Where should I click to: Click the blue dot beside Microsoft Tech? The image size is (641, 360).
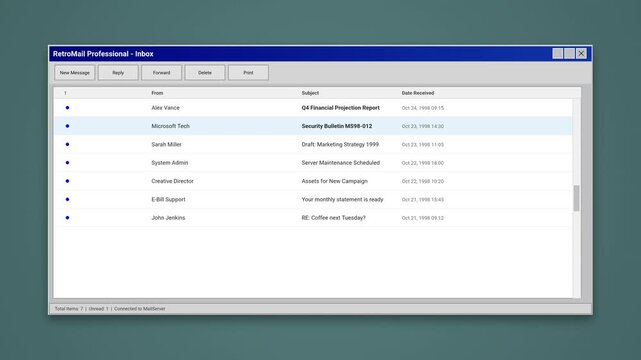pos(67,126)
